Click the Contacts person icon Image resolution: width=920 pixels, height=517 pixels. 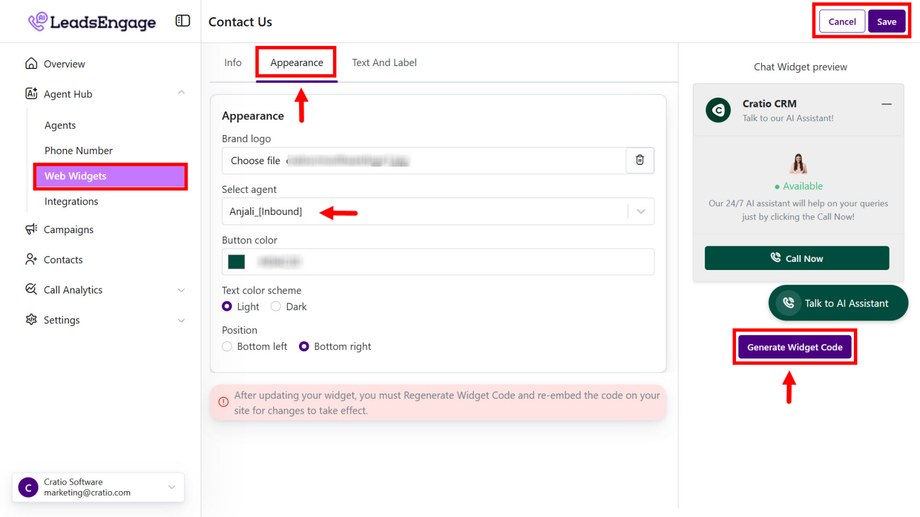click(x=31, y=260)
